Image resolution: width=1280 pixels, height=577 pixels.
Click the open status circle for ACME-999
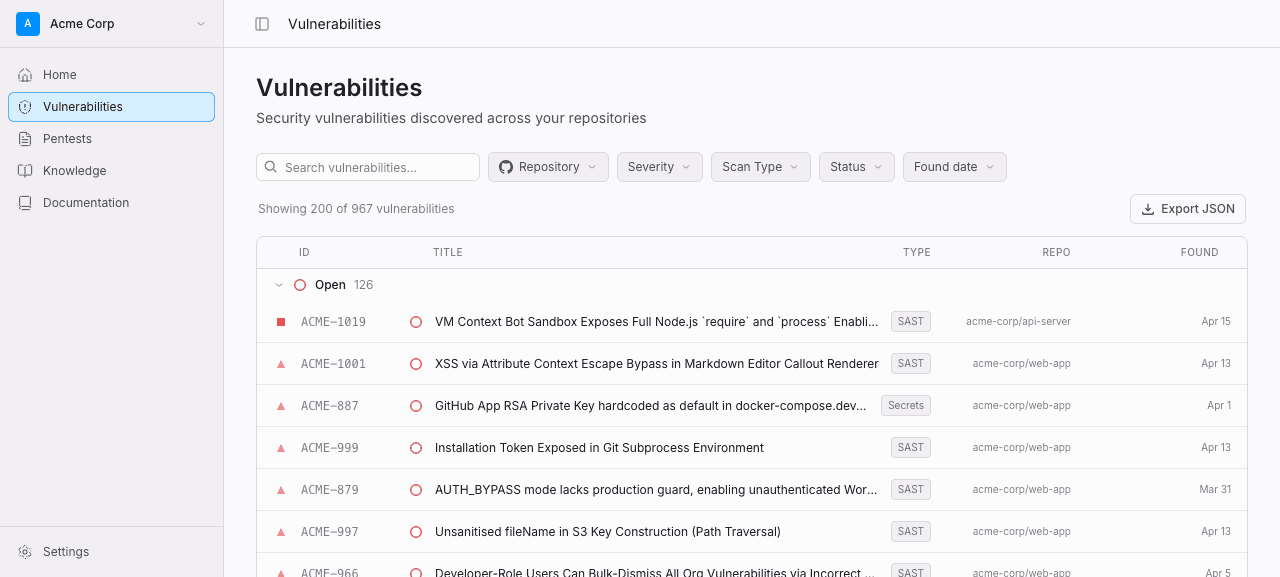click(416, 448)
